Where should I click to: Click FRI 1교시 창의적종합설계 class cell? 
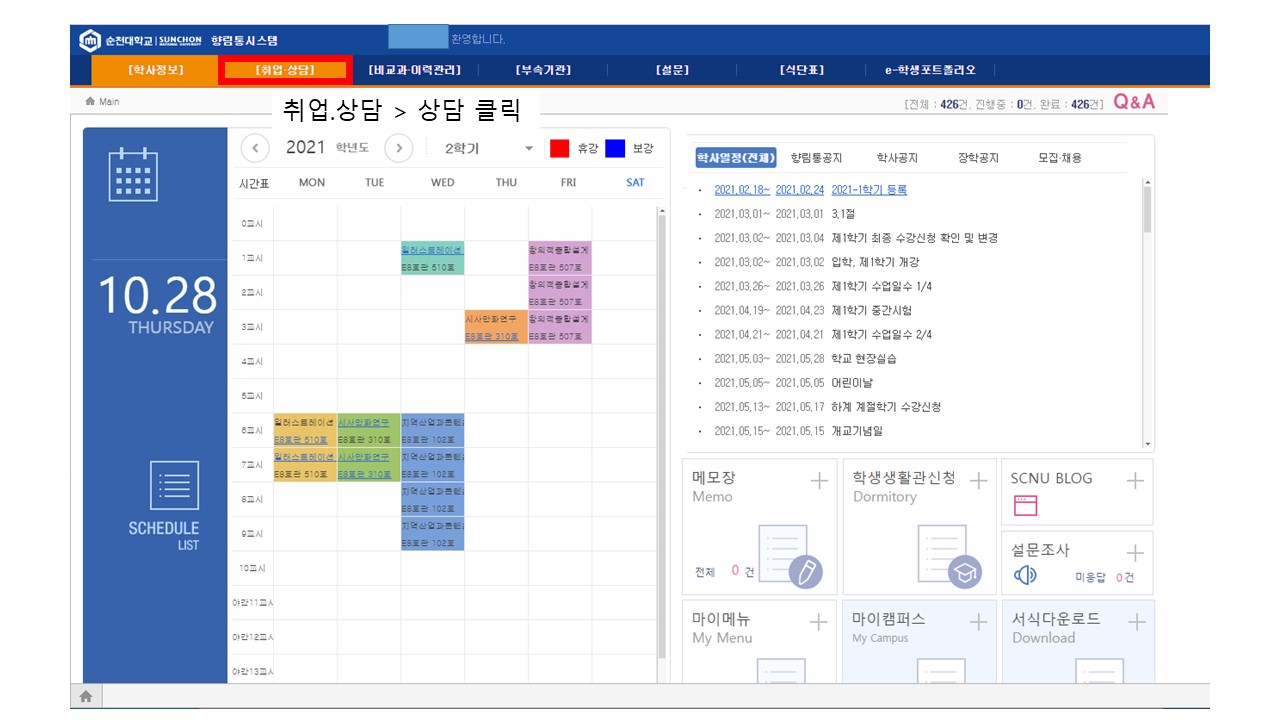560,258
